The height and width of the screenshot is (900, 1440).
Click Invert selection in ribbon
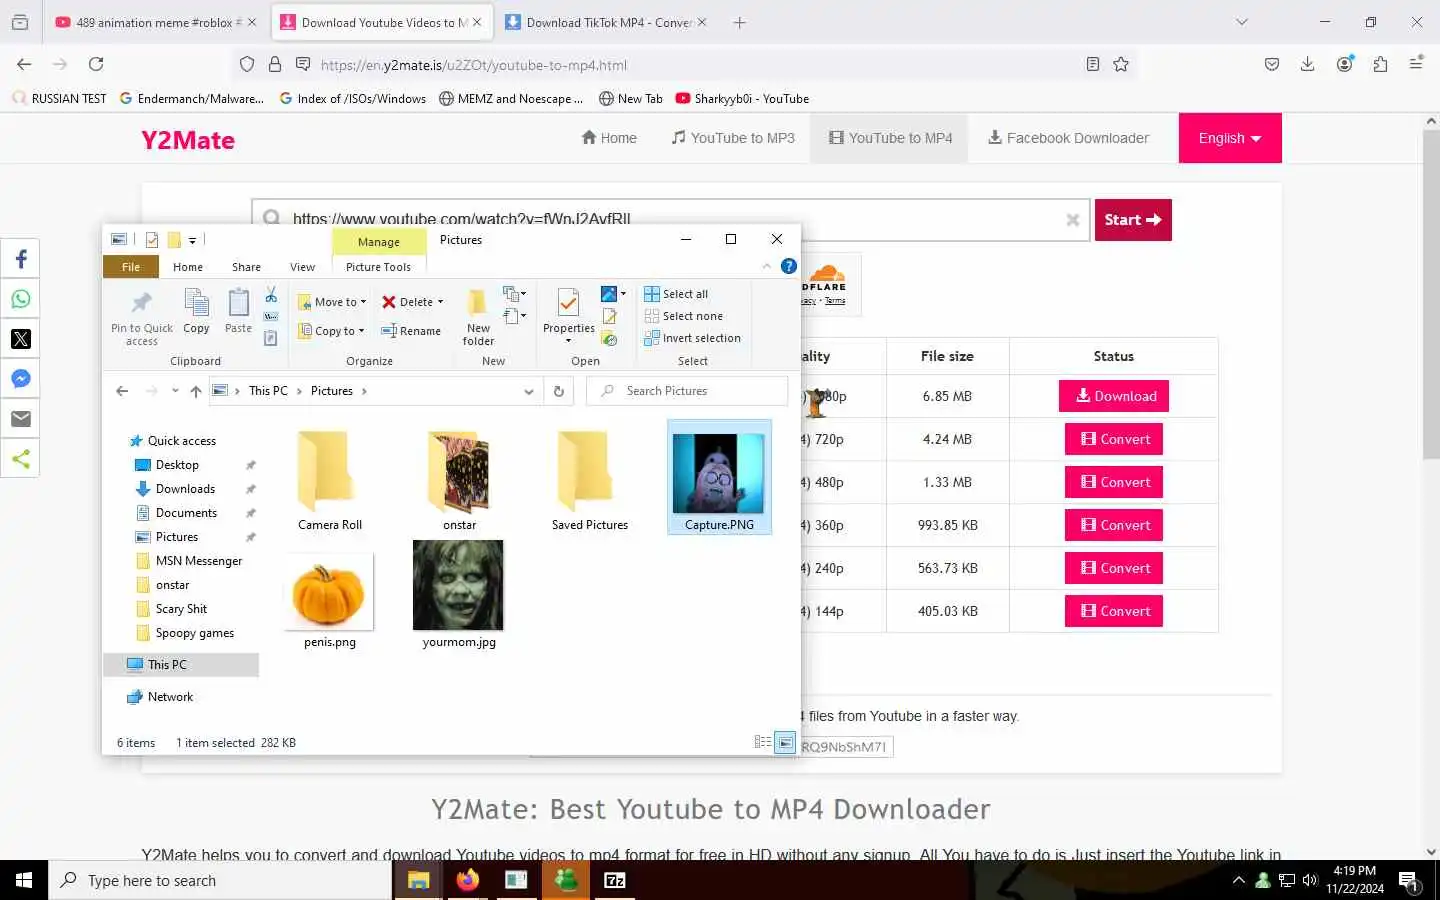pyautogui.click(x=692, y=338)
